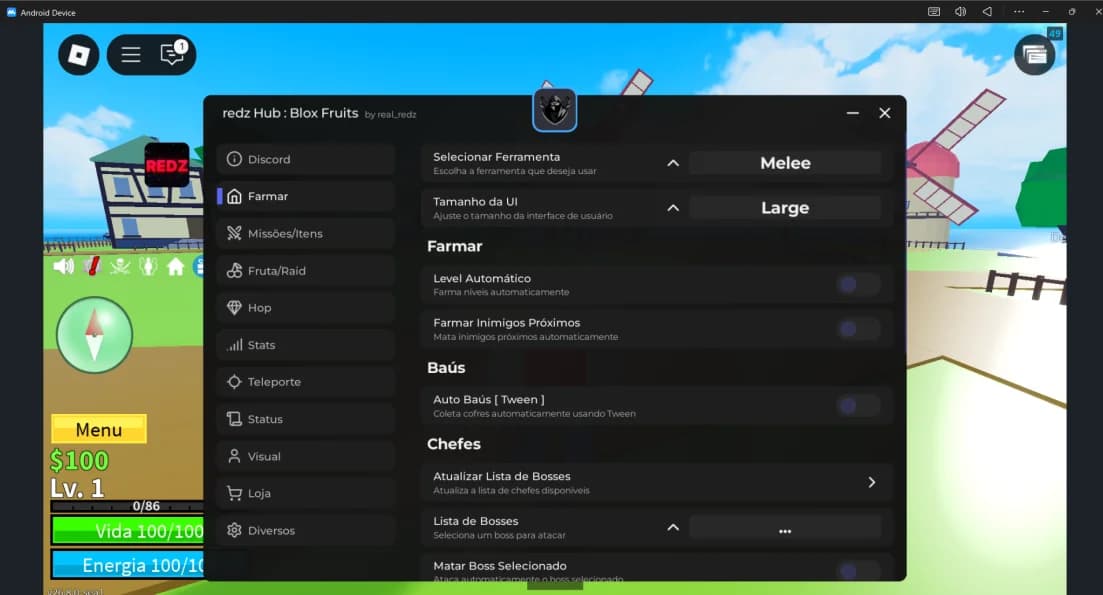Click the green compass in game
Image resolution: width=1103 pixels, height=595 pixels.
click(x=95, y=334)
